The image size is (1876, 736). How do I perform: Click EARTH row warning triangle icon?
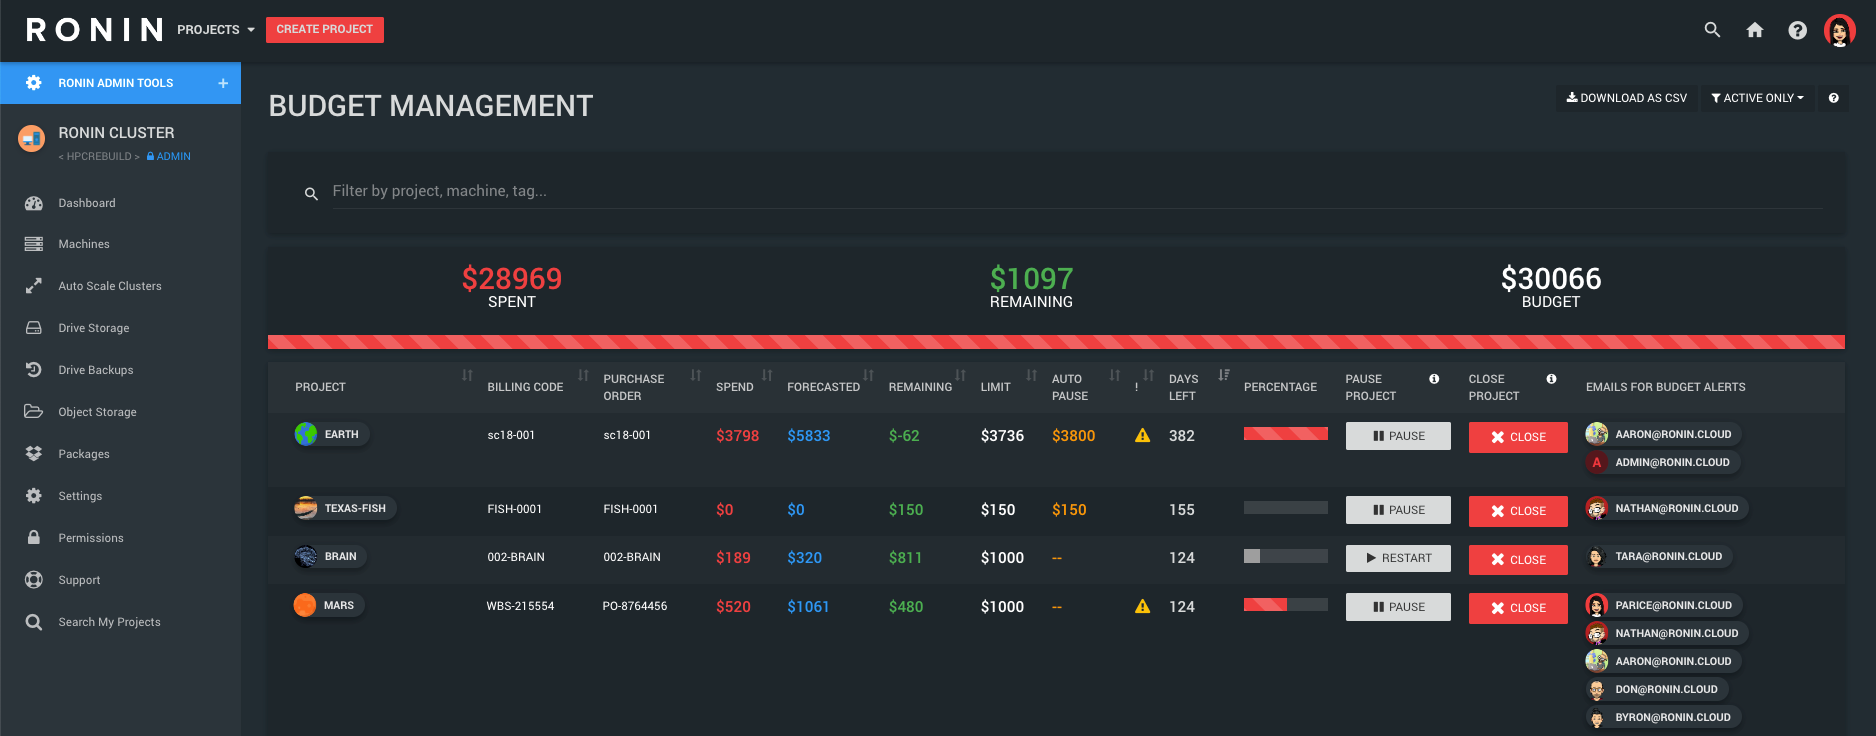click(1143, 436)
